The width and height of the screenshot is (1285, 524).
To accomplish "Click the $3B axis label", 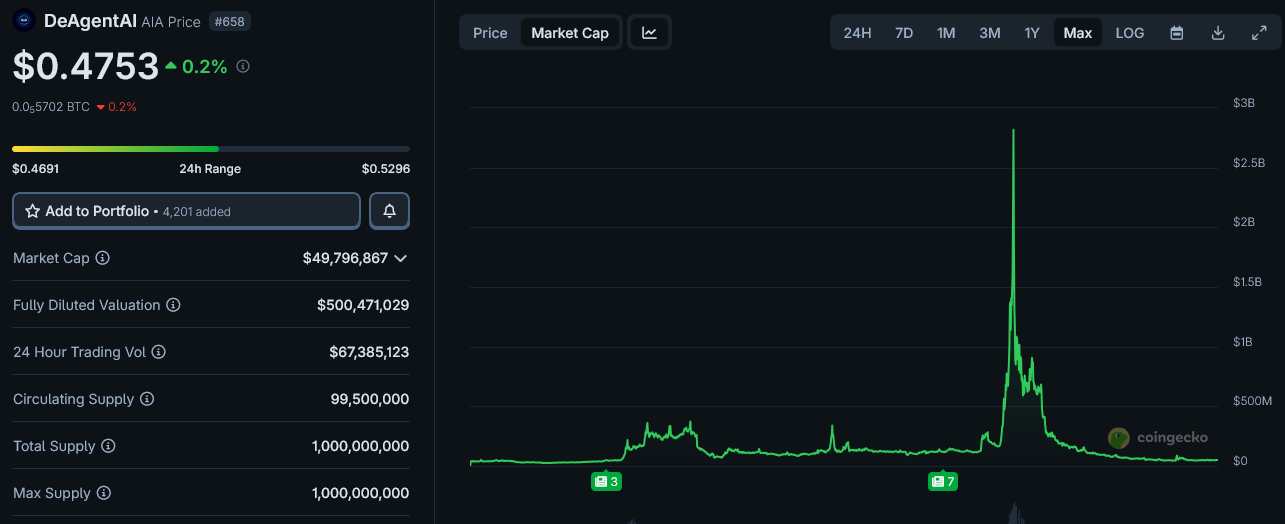I will pyautogui.click(x=1244, y=103).
